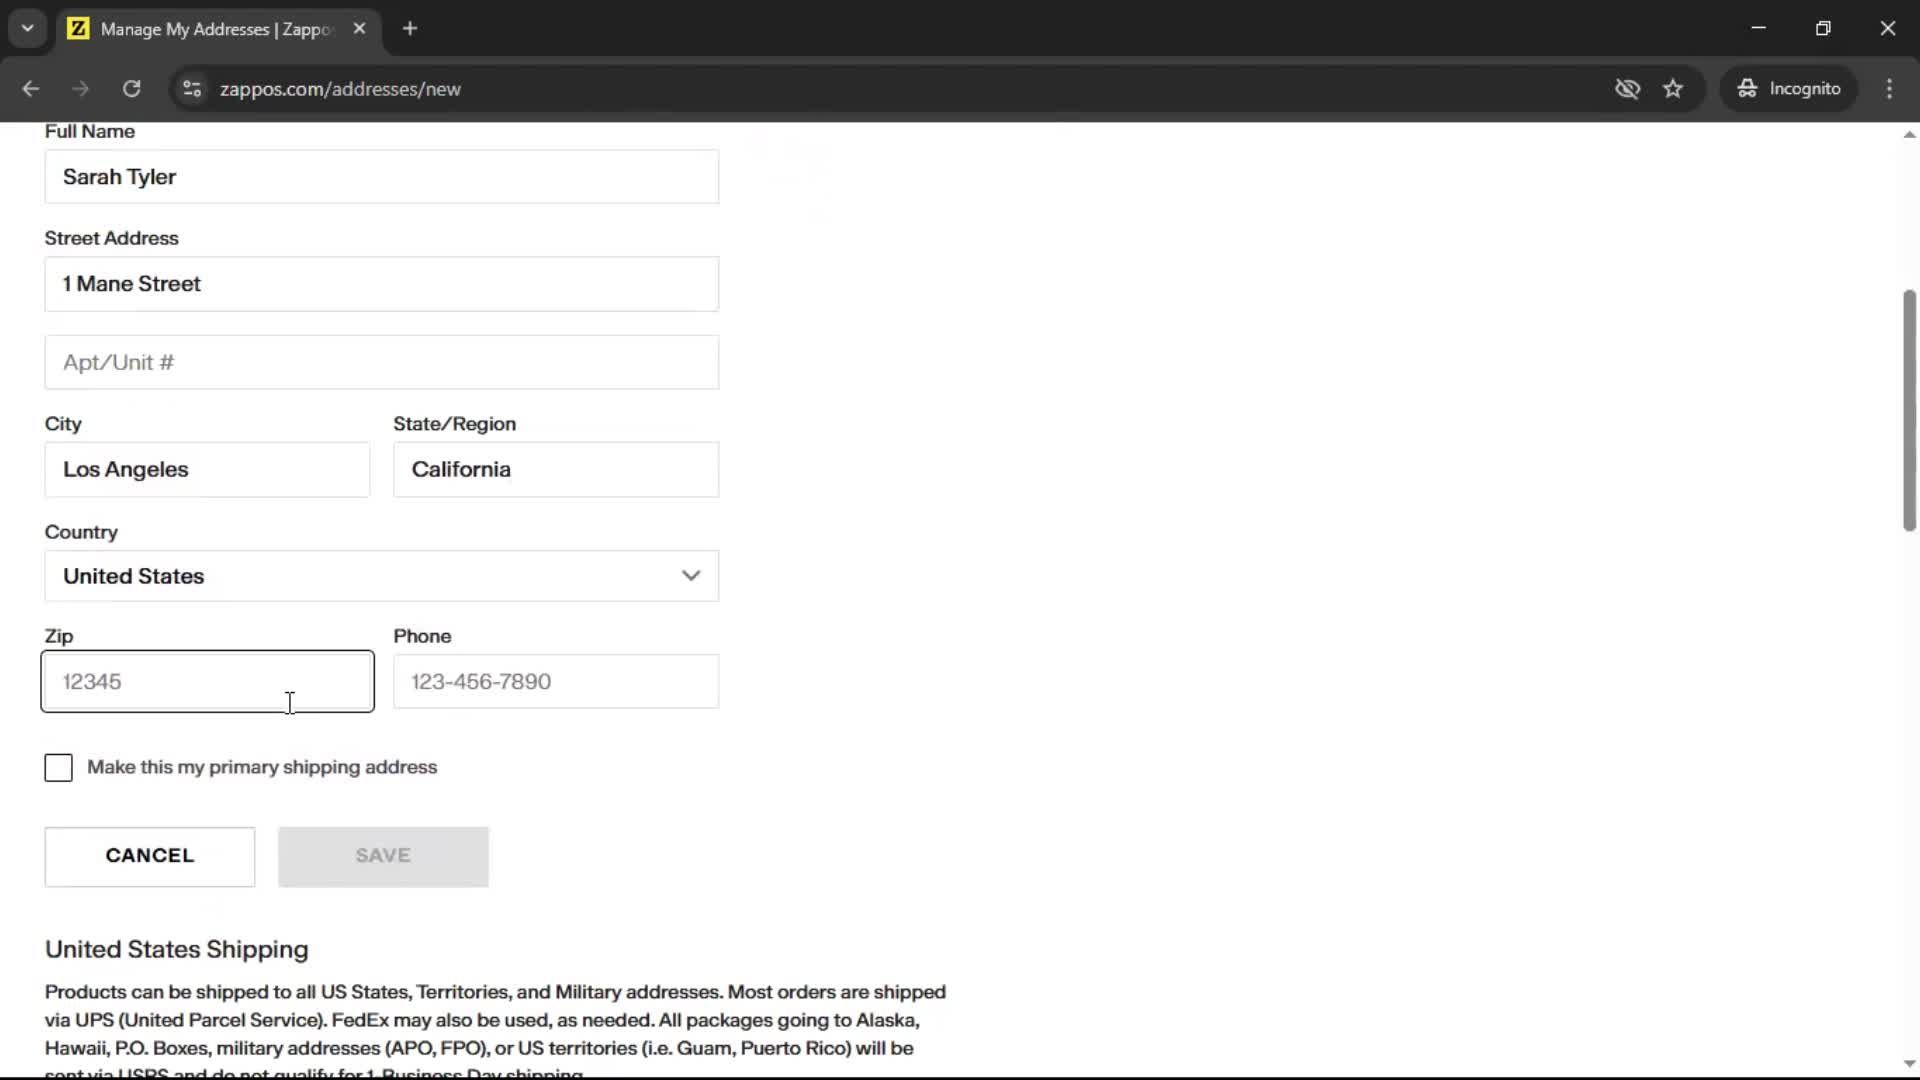Click the address bar URL
Image resolution: width=1920 pixels, height=1080 pixels.
tap(340, 89)
